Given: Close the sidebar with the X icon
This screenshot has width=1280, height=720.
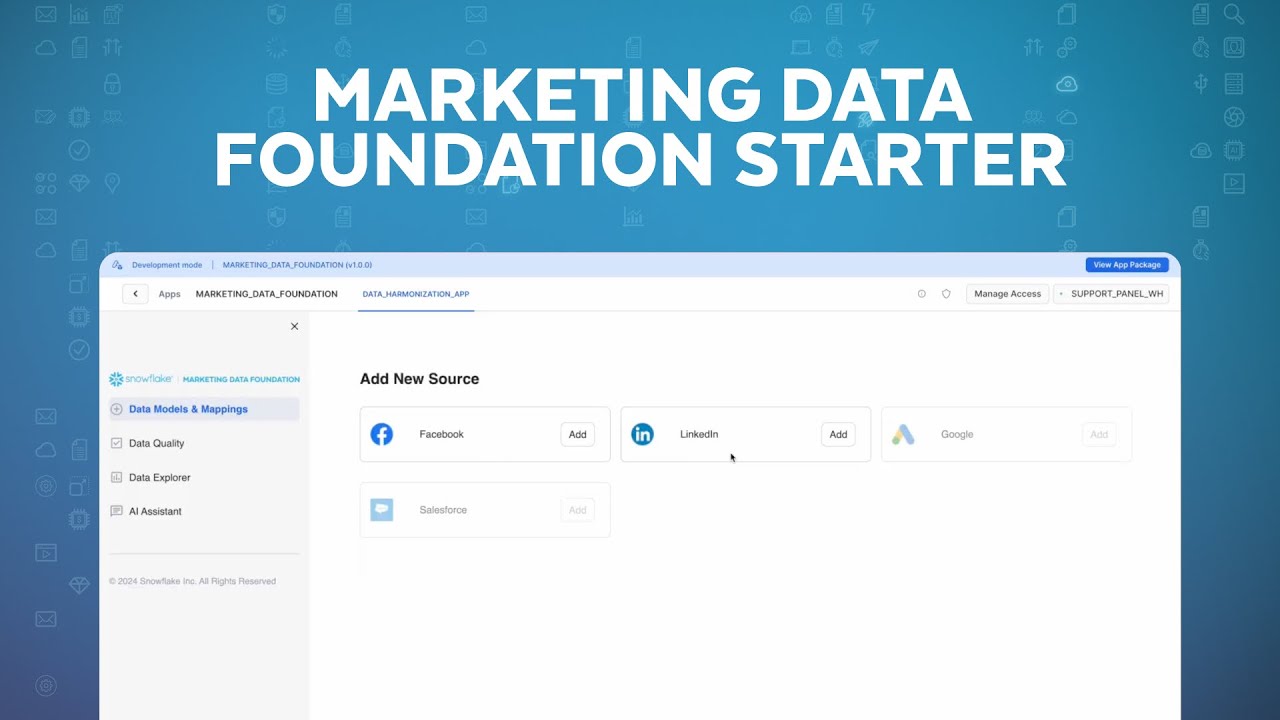Looking at the screenshot, I should 294,326.
